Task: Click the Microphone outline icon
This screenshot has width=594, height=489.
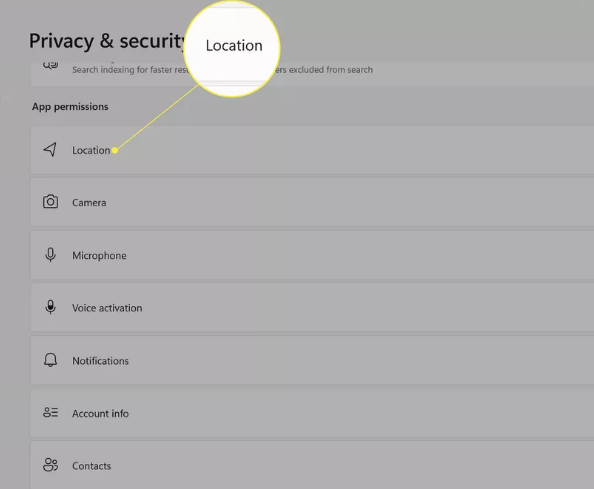Action: [50, 255]
